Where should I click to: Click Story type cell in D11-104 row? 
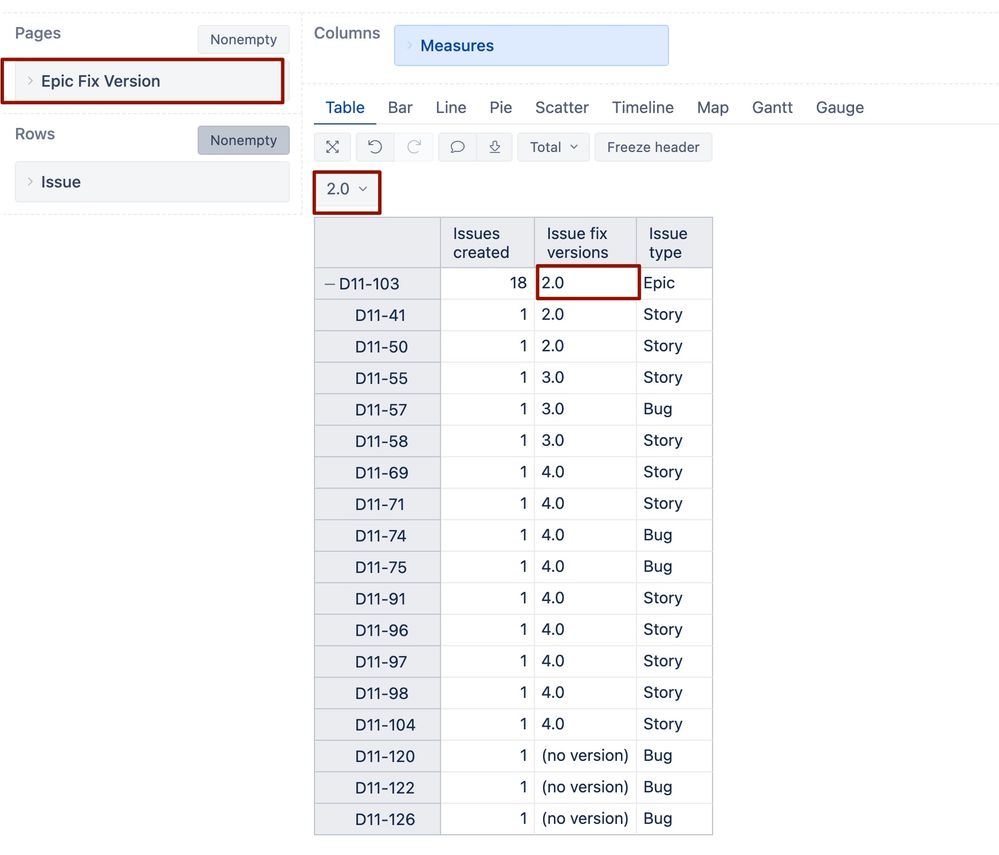click(x=674, y=724)
